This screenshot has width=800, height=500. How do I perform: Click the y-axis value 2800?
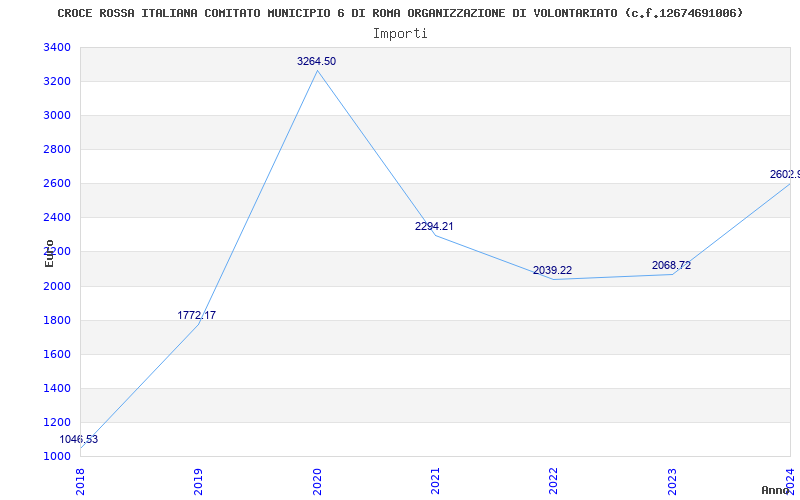pos(57,149)
